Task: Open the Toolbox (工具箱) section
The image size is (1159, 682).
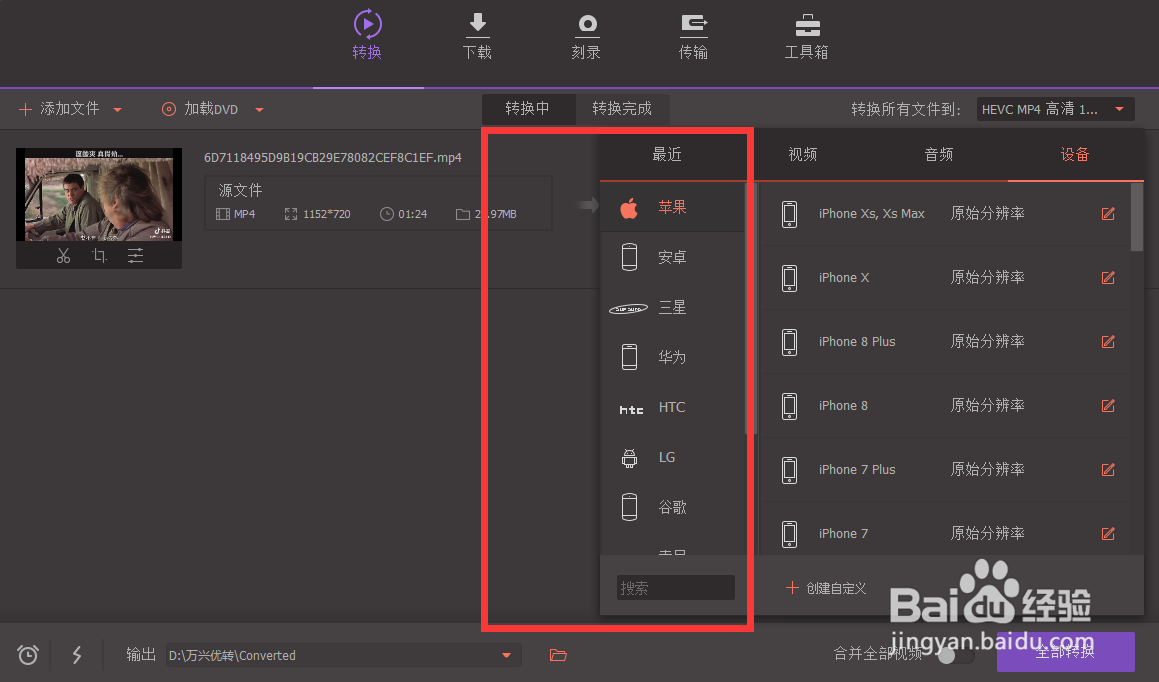Action: click(x=806, y=35)
